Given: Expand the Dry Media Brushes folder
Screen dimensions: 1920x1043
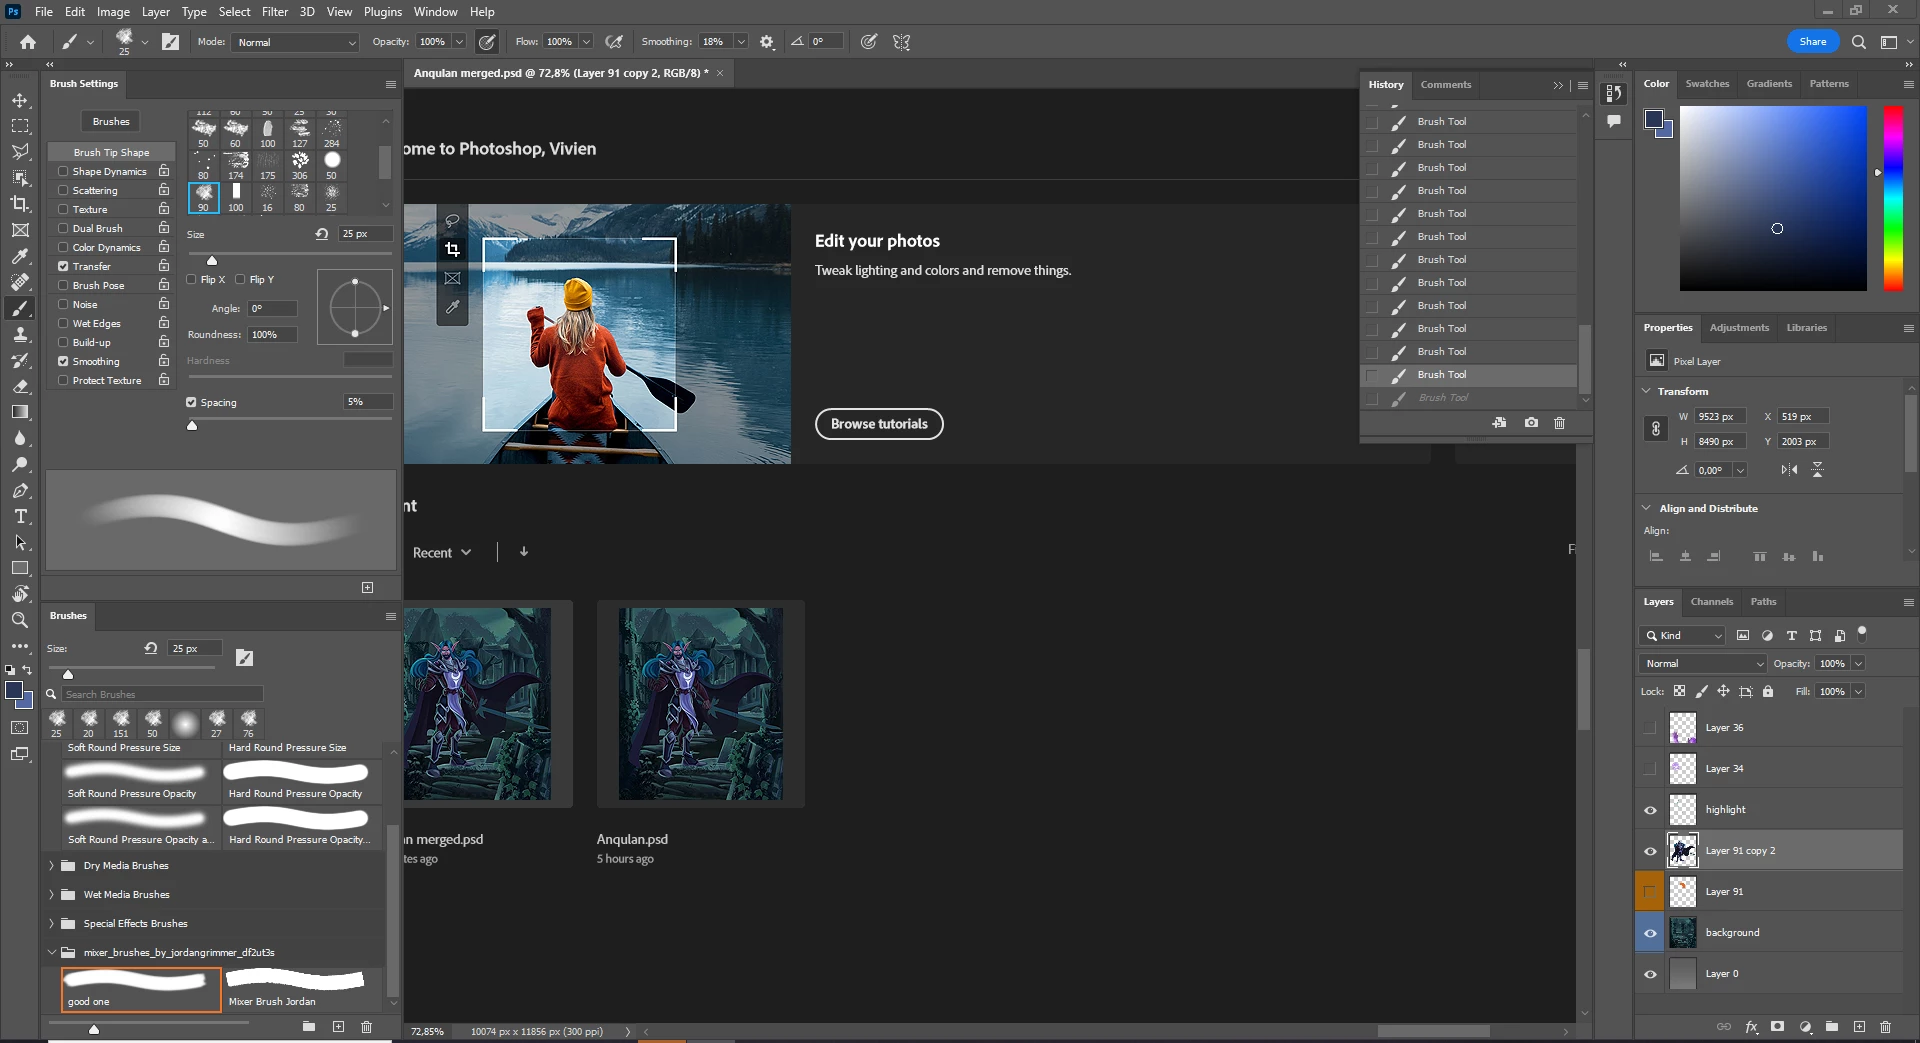Looking at the screenshot, I should pos(51,865).
